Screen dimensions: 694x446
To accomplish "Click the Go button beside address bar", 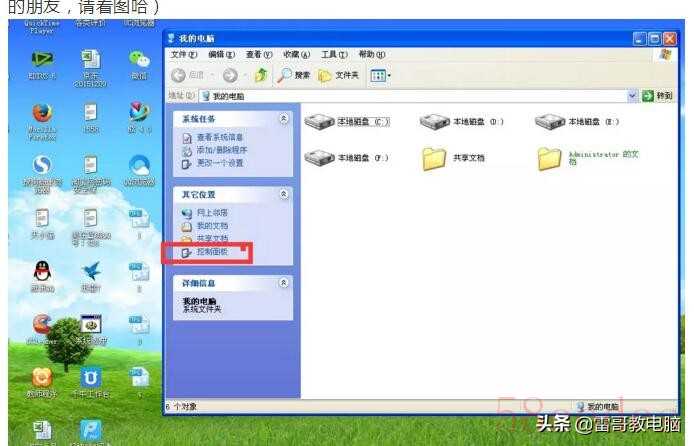I will coord(658,96).
